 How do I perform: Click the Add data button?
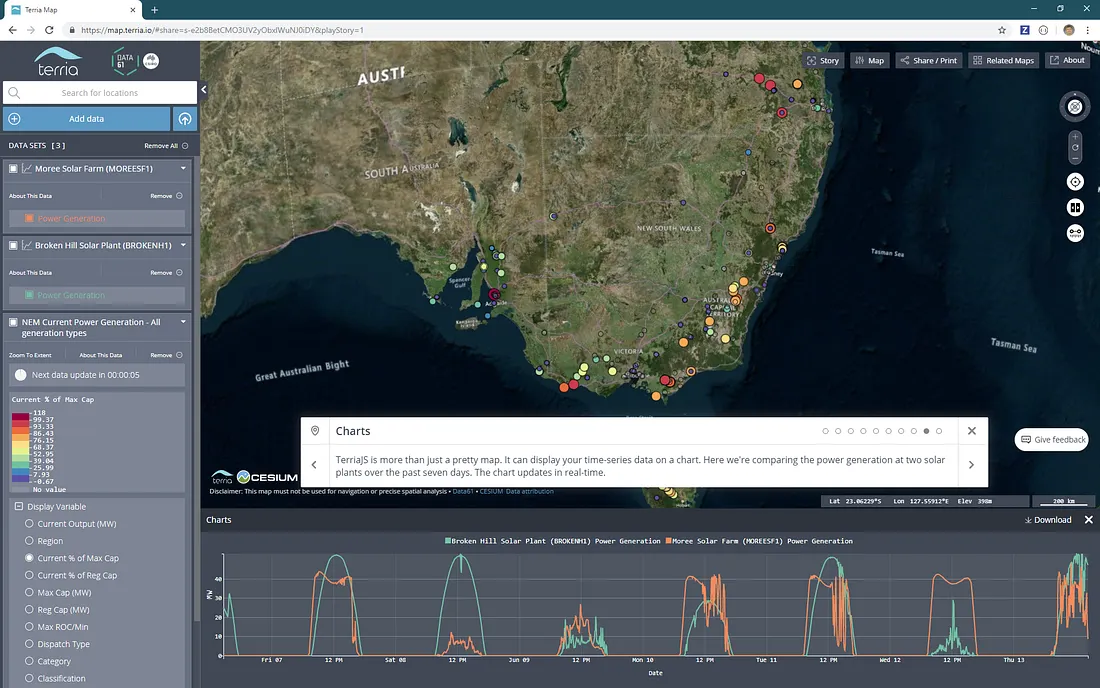[x=86, y=119]
